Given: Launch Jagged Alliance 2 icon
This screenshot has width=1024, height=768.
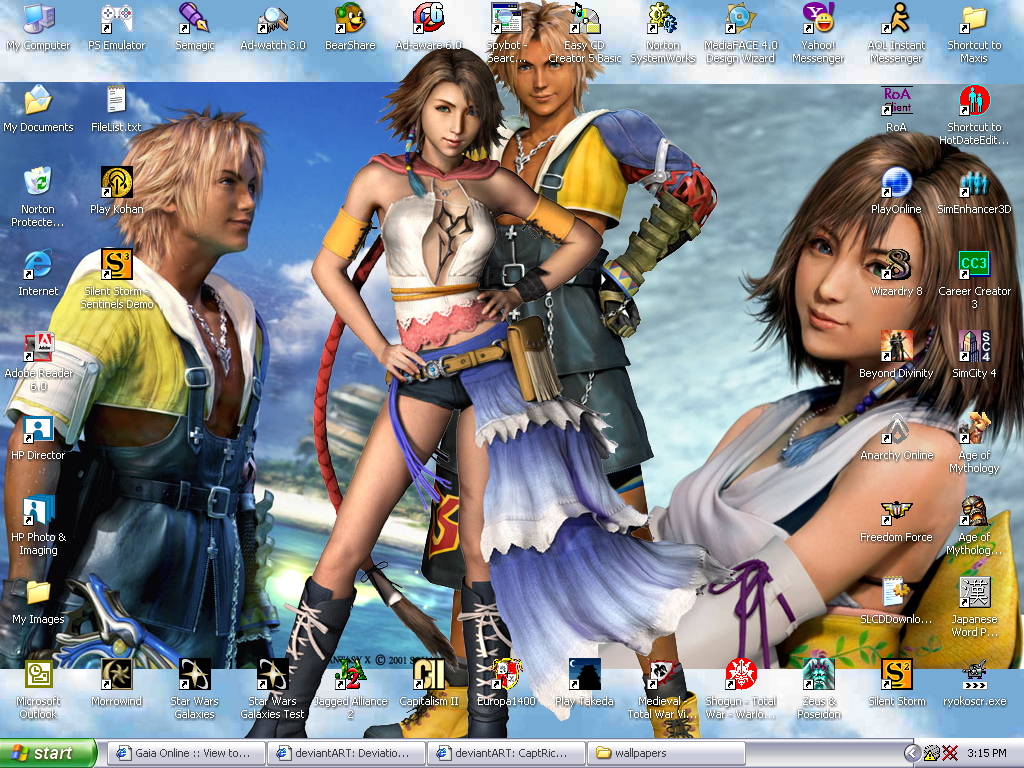Looking at the screenshot, I should (350, 690).
